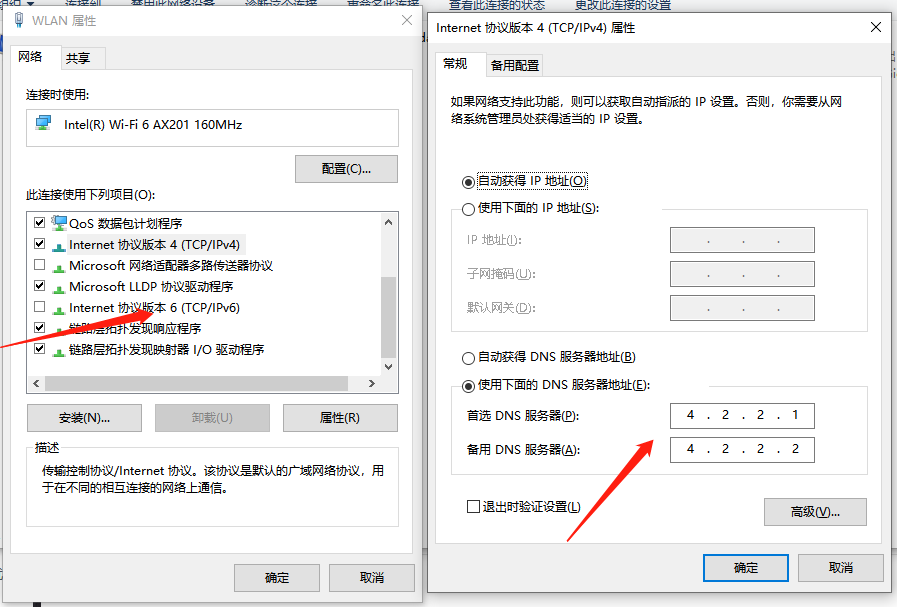Click the network icon next to QoS 数据包计划程序
This screenshot has width=897, height=607.
[x=59, y=222]
